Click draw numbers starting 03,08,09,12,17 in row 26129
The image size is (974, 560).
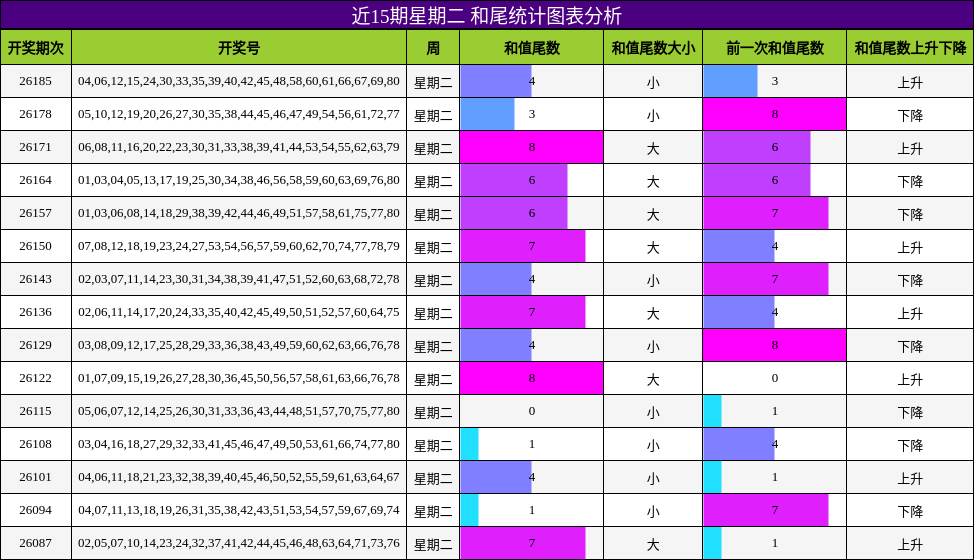[239, 345]
